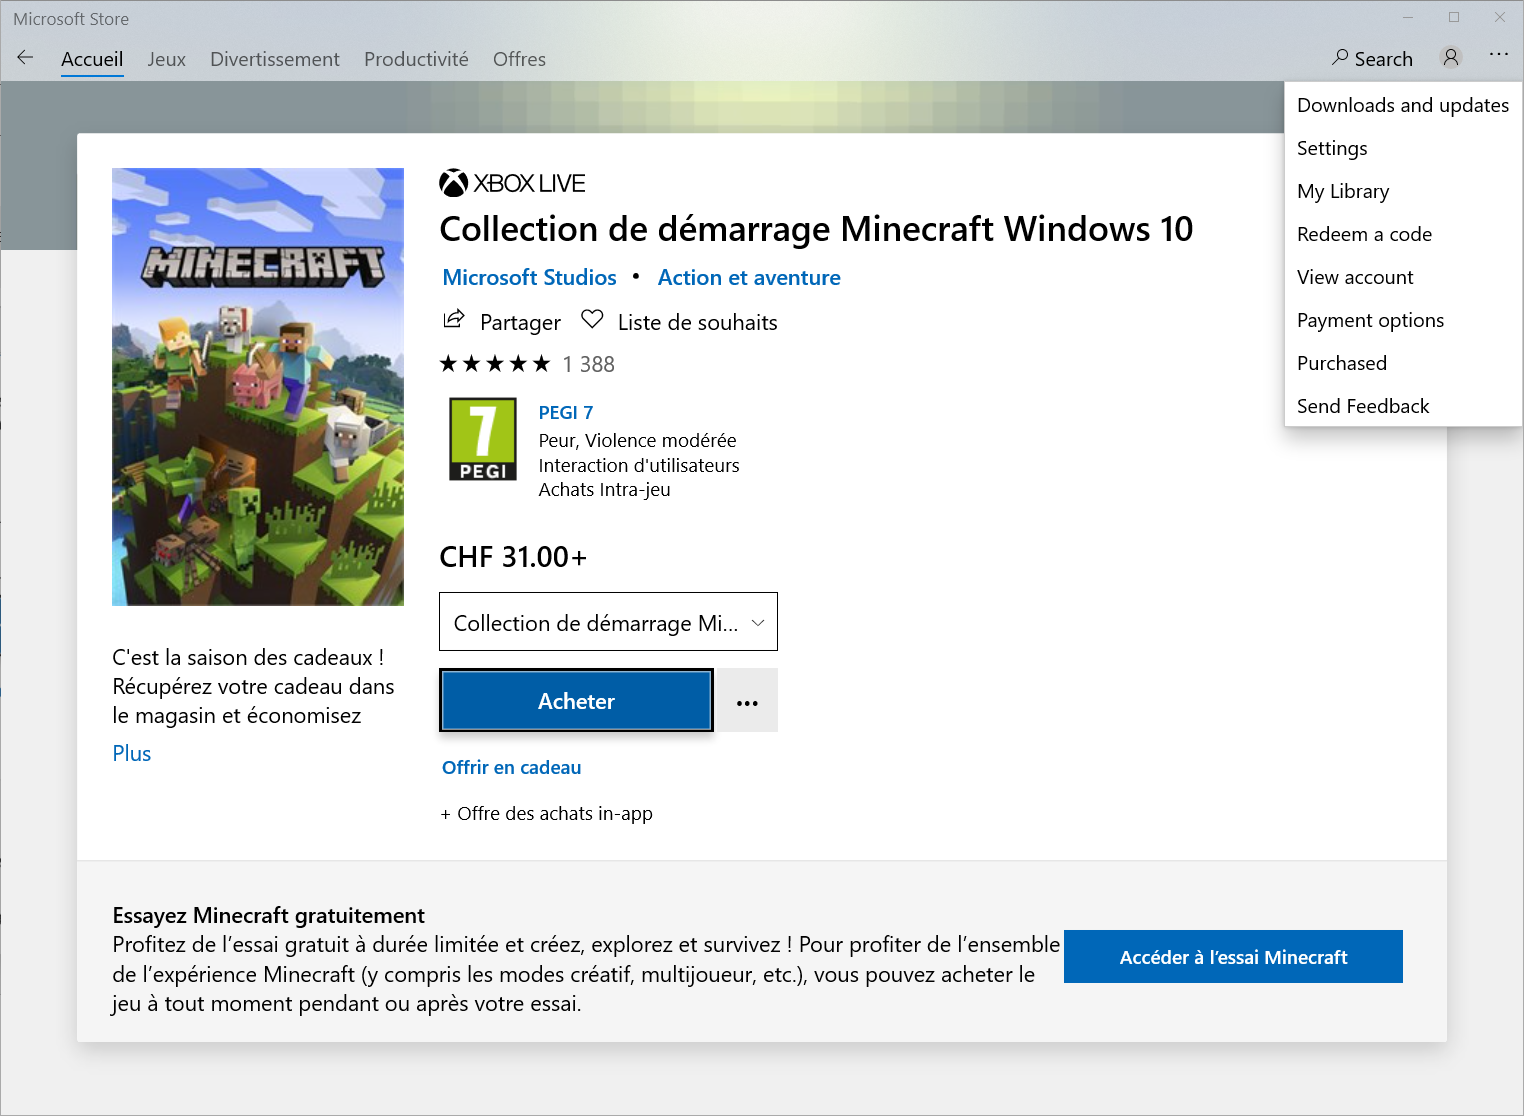Select Downloads and updates menu item
Viewport: 1524px width, 1116px height.
1403,105
